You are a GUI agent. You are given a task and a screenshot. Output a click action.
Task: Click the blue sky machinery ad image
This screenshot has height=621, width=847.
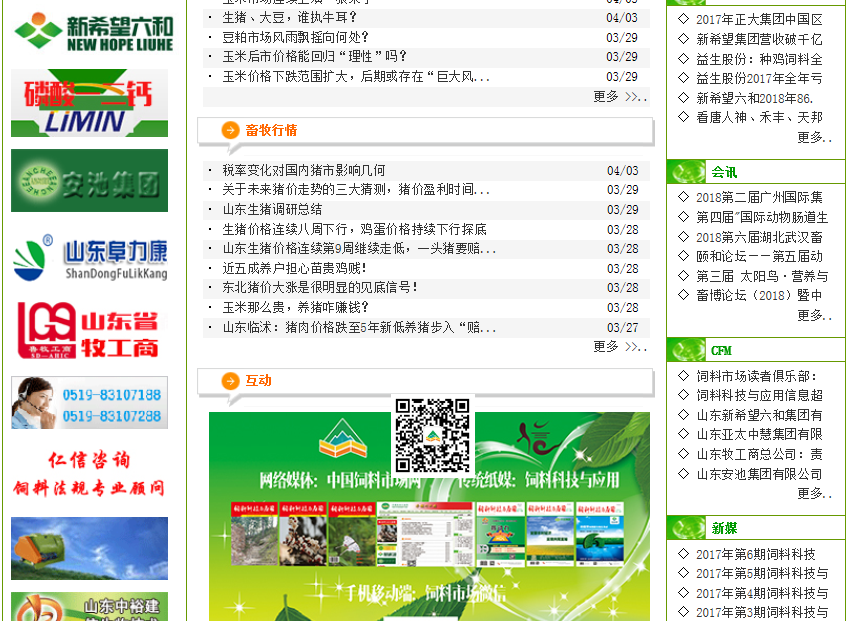[89, 548]
